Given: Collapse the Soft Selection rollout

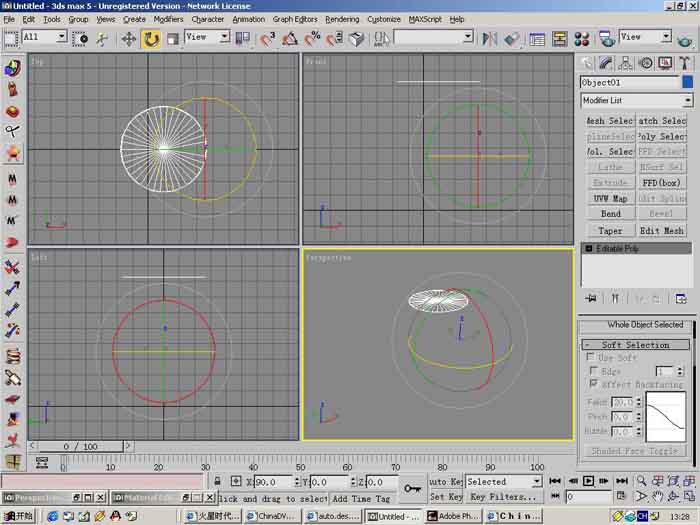Looking at the screenshot, I should (x=635, y=345).
